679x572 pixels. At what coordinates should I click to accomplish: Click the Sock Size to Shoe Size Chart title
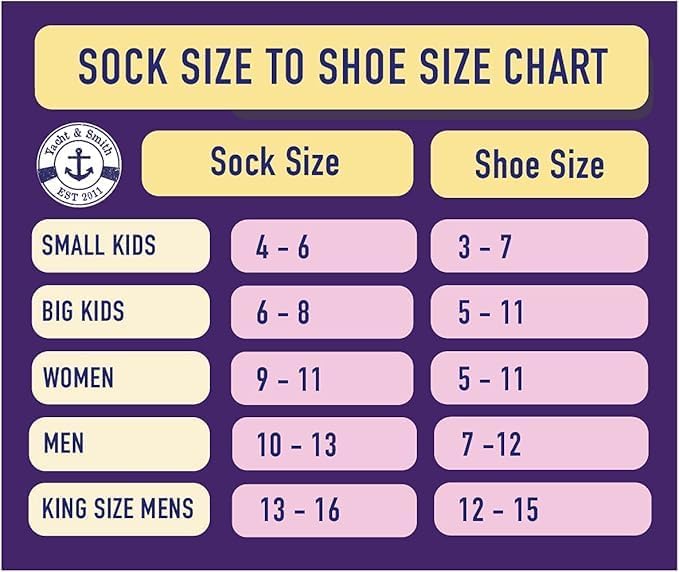tap(342, 67)
